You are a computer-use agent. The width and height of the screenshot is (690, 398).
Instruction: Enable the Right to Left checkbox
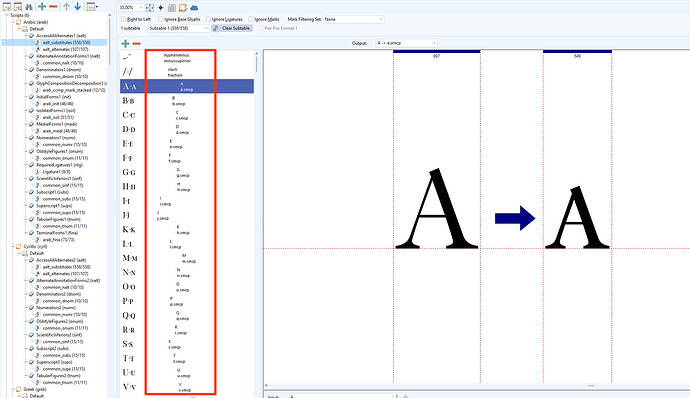(x=124, y=19)
